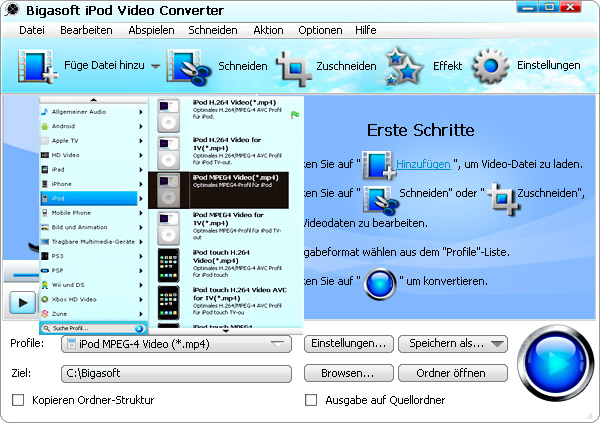Open the Effekt stars icon
This screenshot has height=423, width=600.
[x=403, y=67]
